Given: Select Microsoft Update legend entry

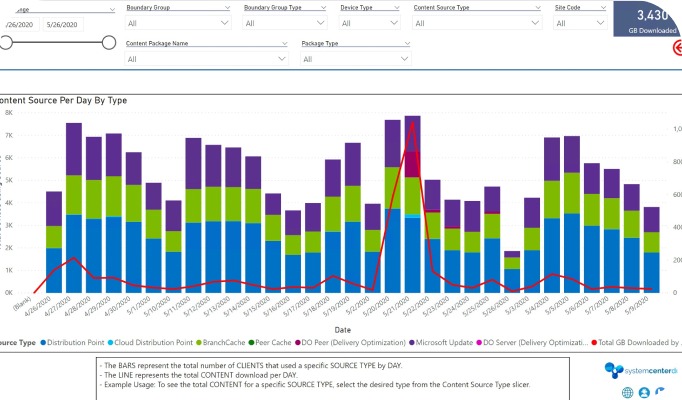Looking at the screenshot, I should (441, 343).
